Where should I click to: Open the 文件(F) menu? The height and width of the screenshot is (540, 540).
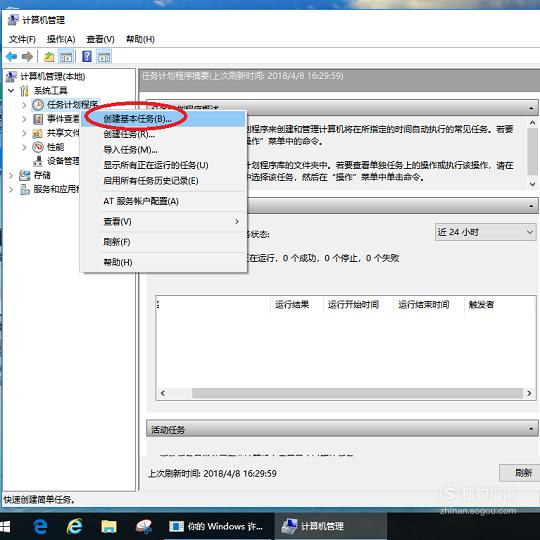pos(22,39)
